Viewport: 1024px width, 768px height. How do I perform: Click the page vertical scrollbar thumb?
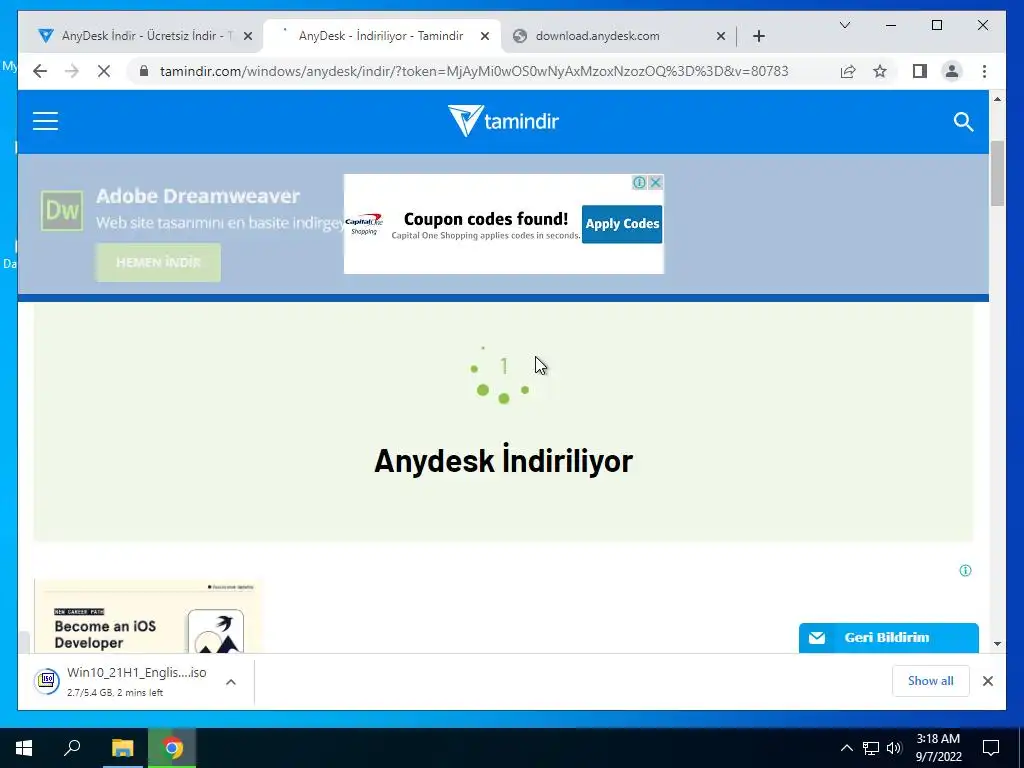pyautogui.click(x=997, y=173)
